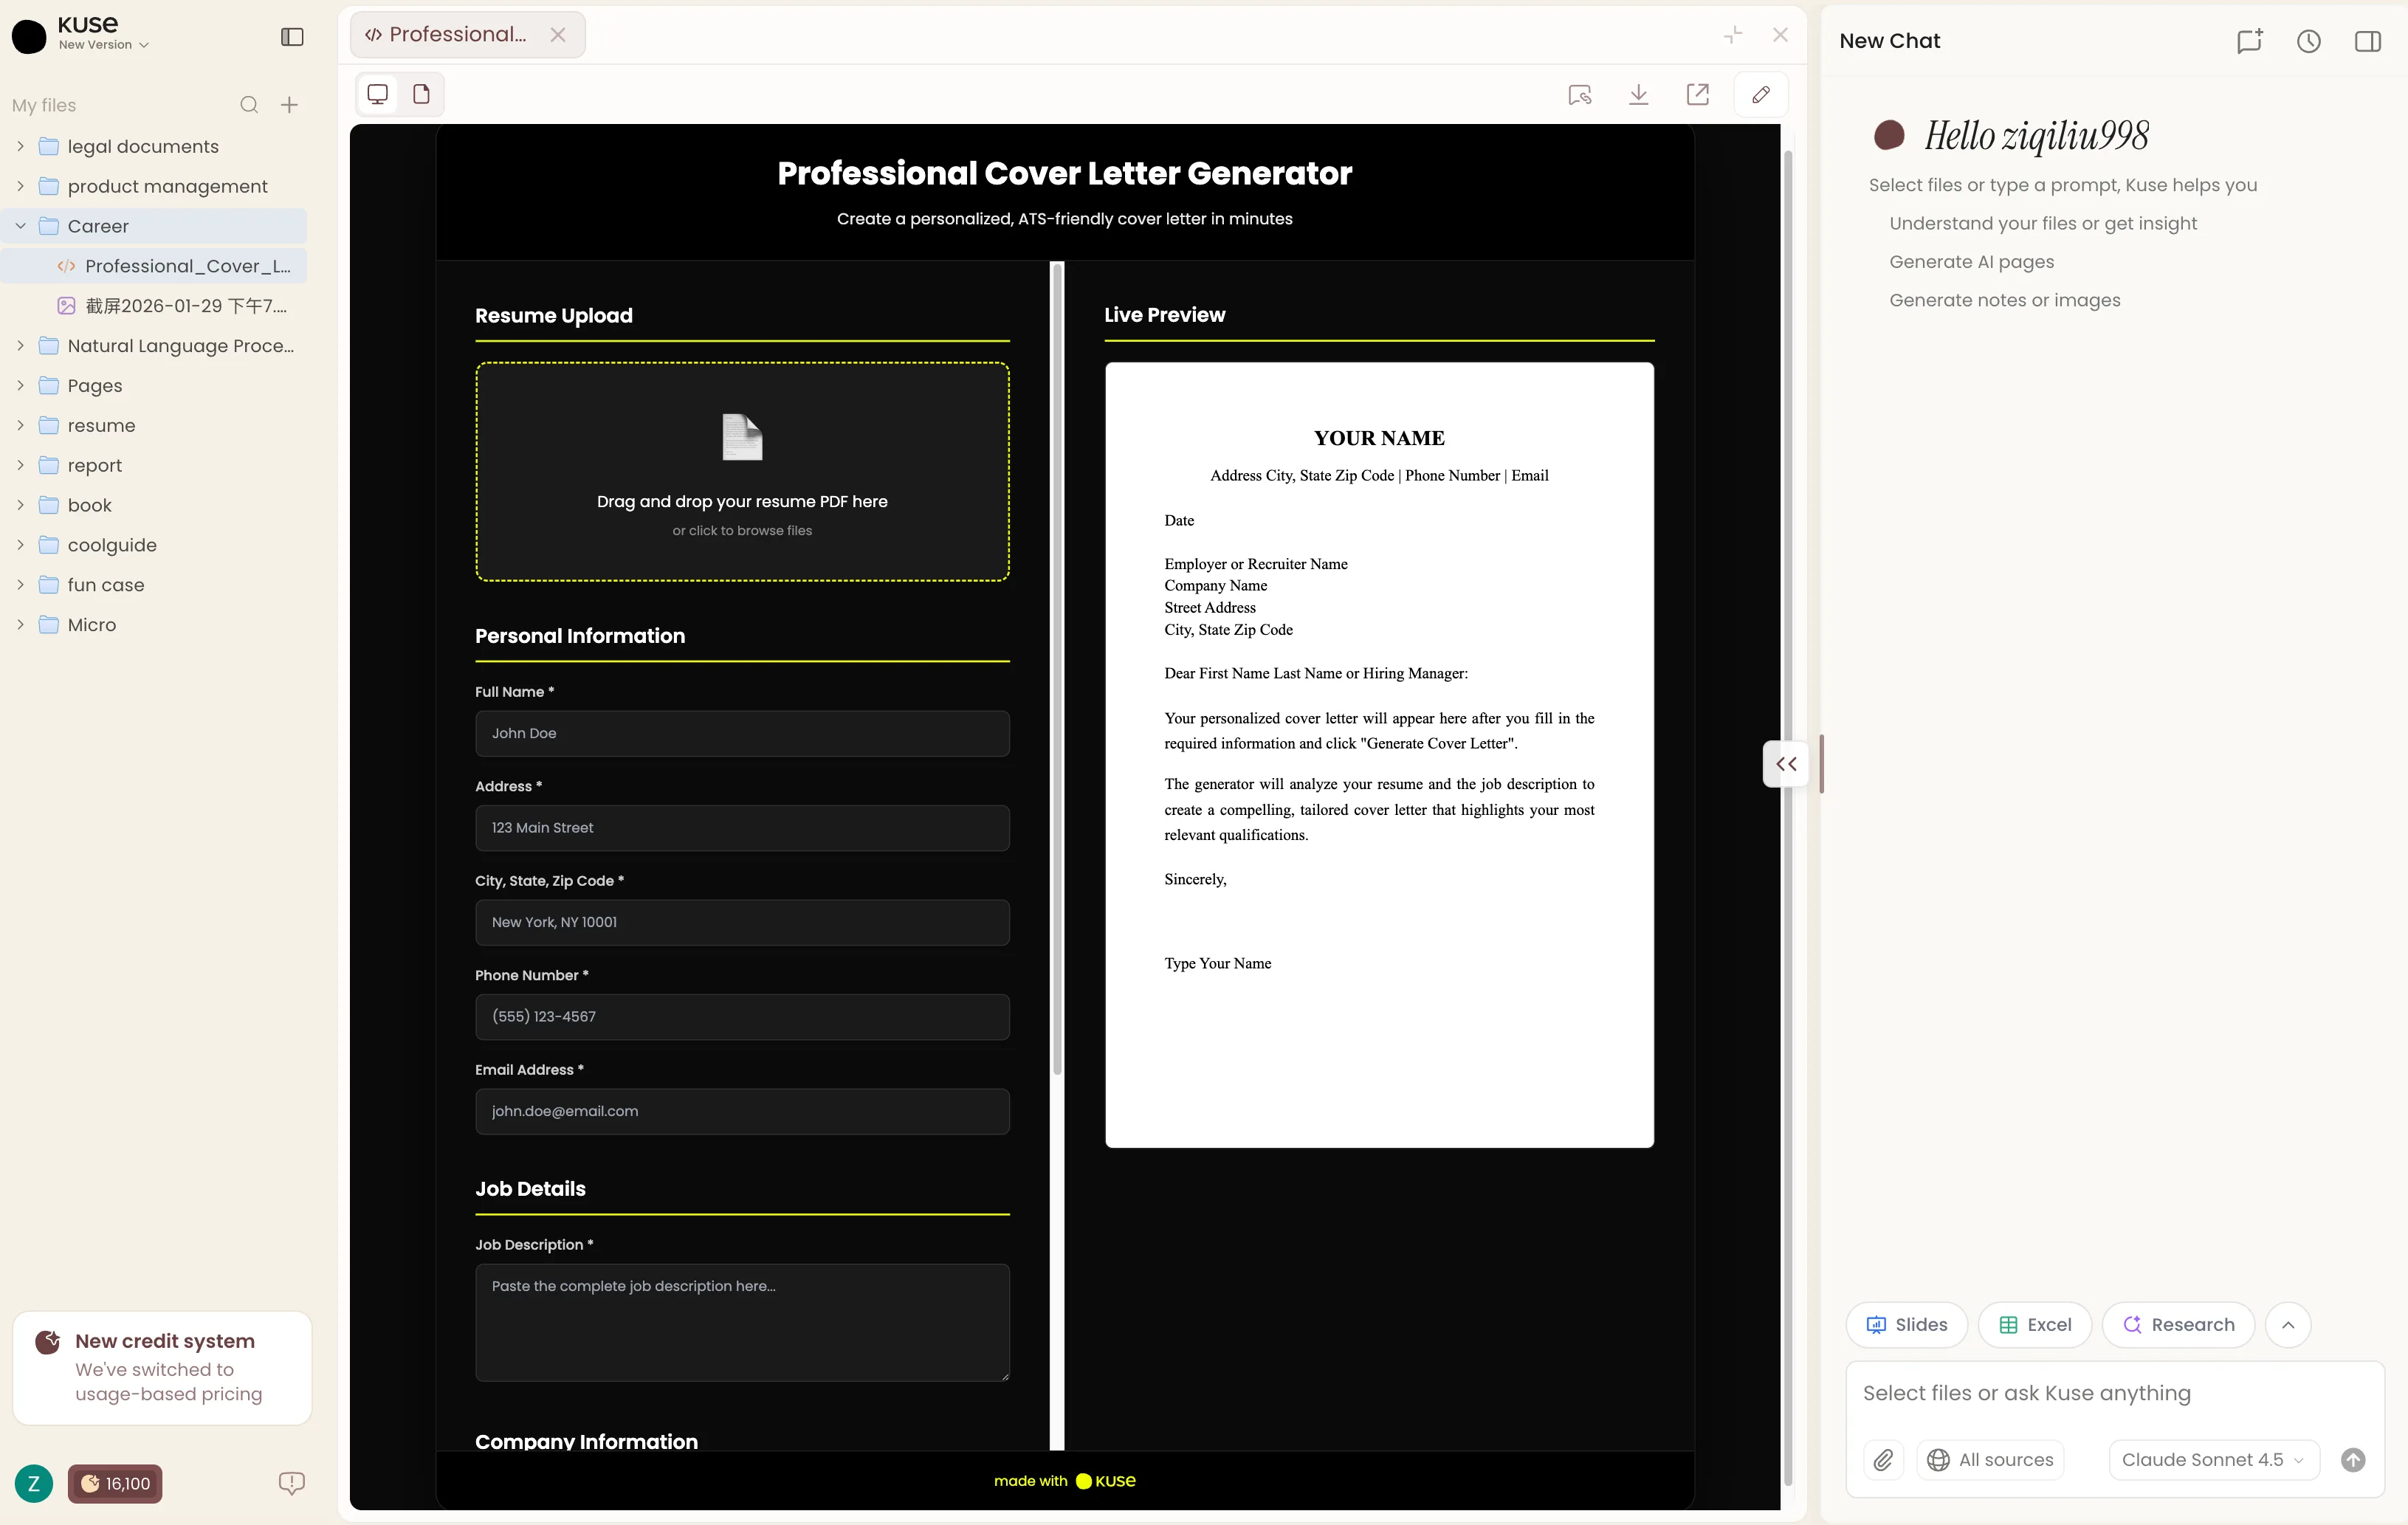Collapse the Career folder
Screen dimensions: 2408x1525
pyautogui.click(x=20, y=226)
